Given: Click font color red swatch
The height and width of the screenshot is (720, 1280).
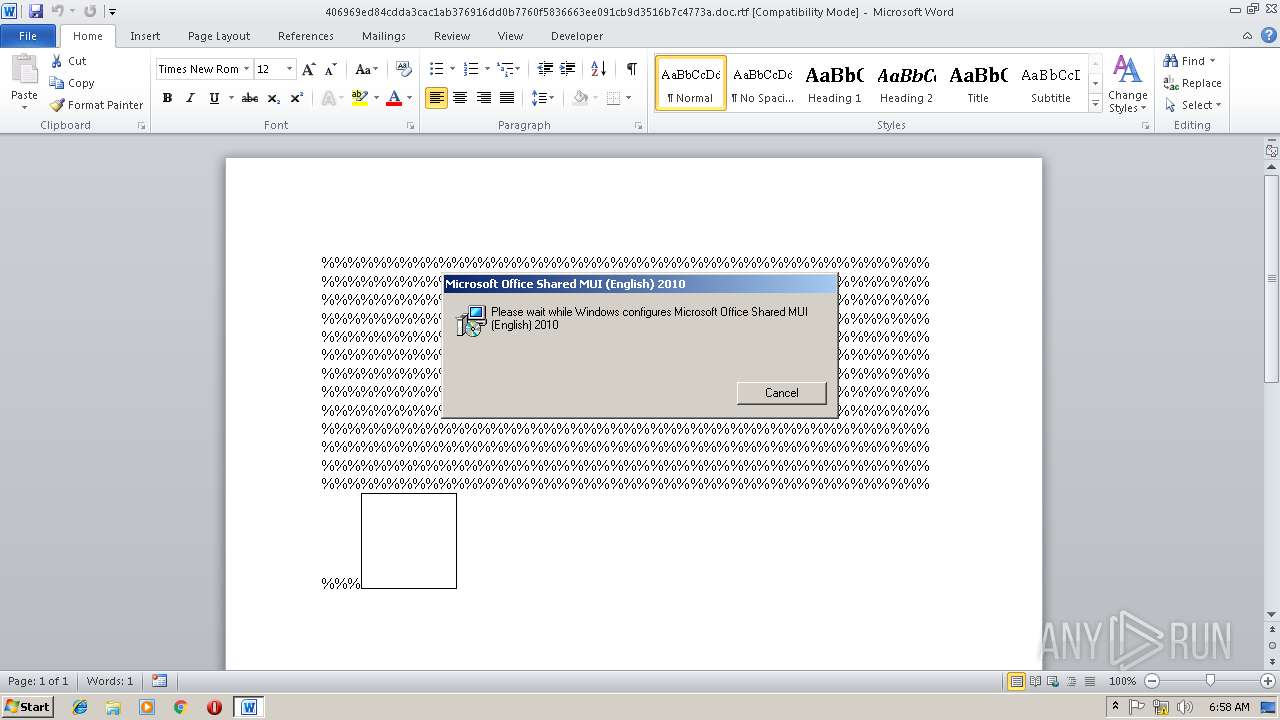Looking at the screenshot, I should (x=394, y=98).
